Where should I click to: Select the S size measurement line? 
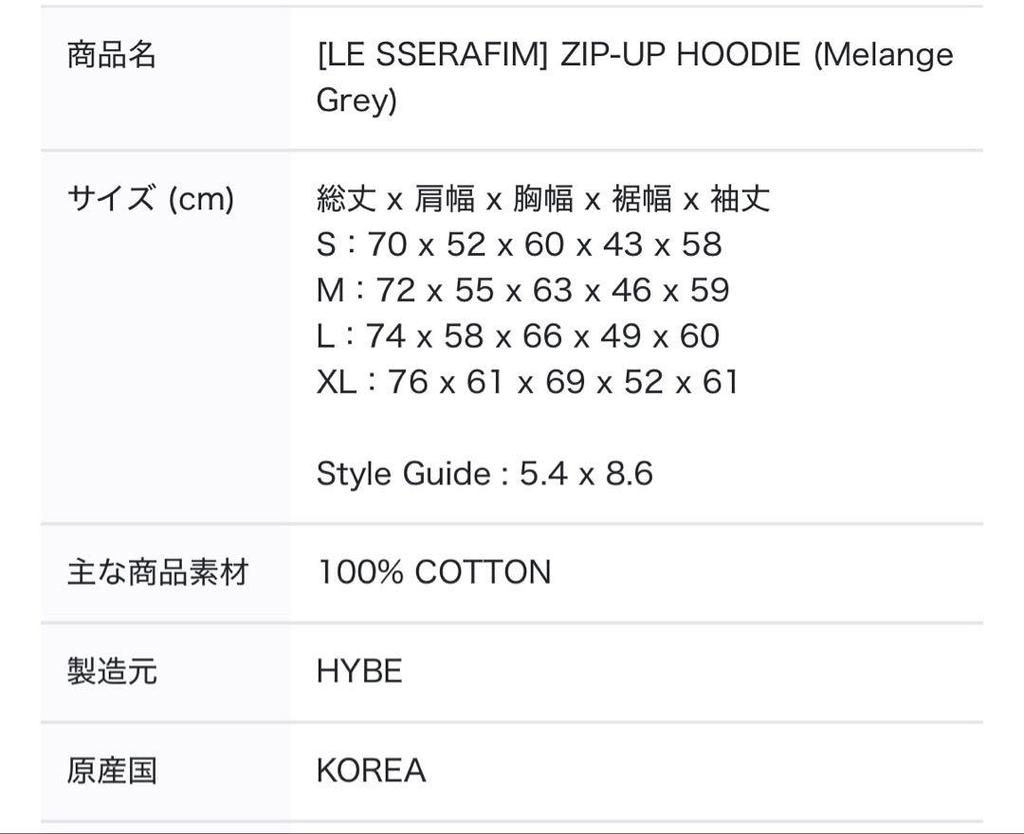[x=519, y=245]
